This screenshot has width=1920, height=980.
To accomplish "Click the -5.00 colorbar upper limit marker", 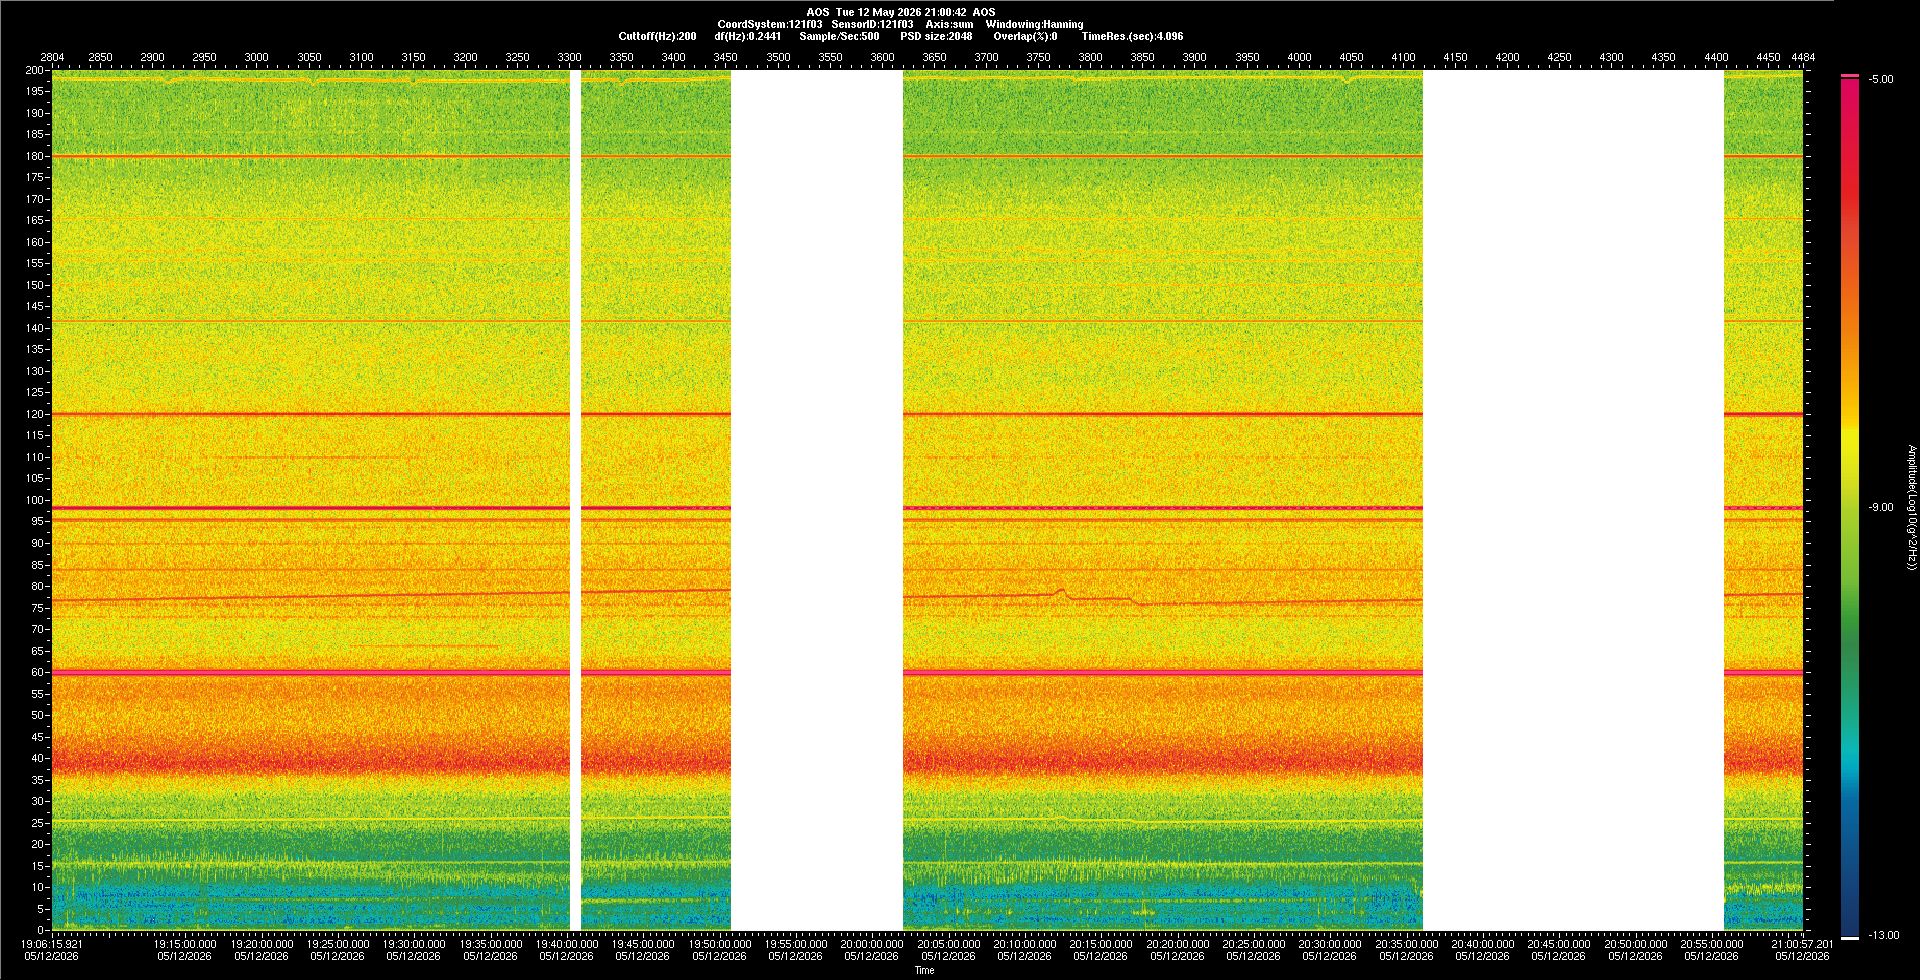I will (1881, 79).
